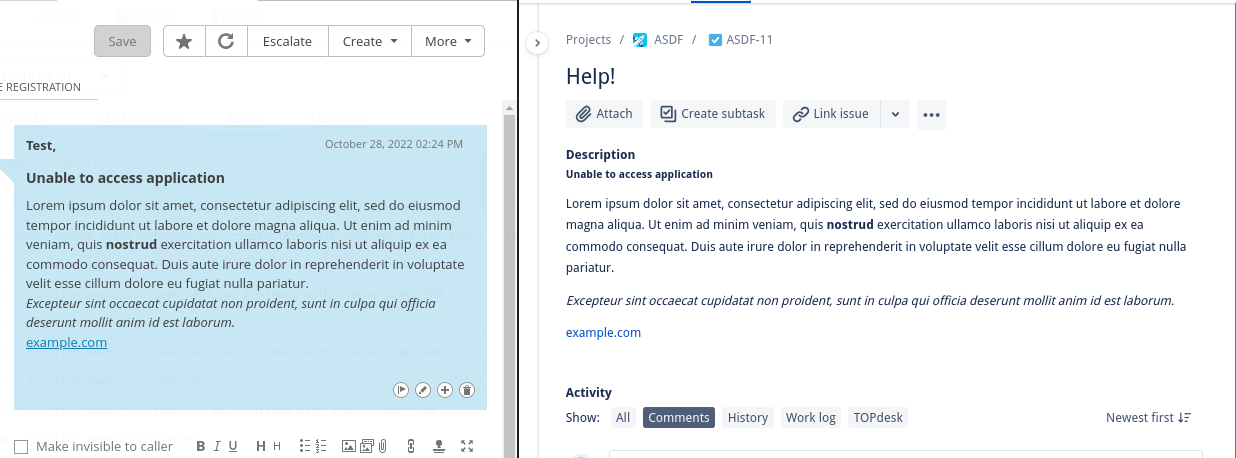Open the Create dropdown
Viewport: 1236px width, 458px height.
370,41
